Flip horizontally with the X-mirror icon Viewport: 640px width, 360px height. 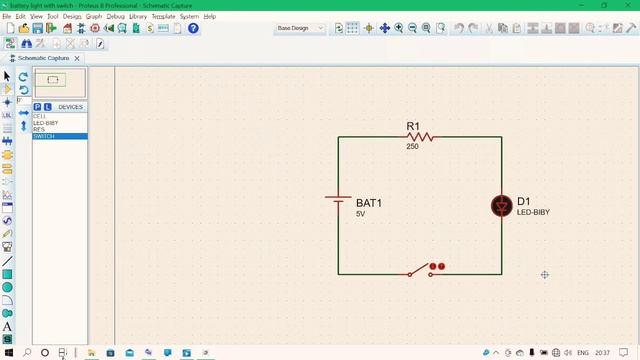24,113
